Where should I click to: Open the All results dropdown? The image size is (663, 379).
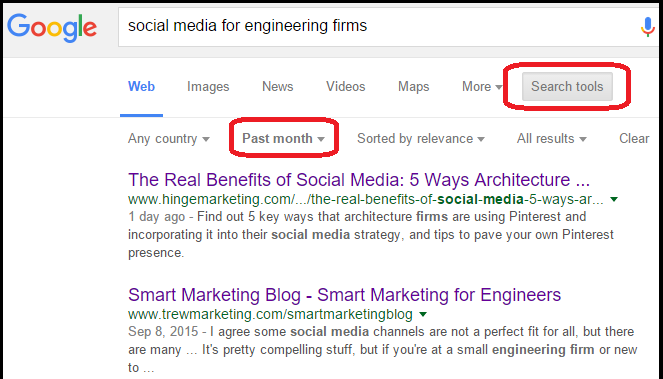click(551, 139)
